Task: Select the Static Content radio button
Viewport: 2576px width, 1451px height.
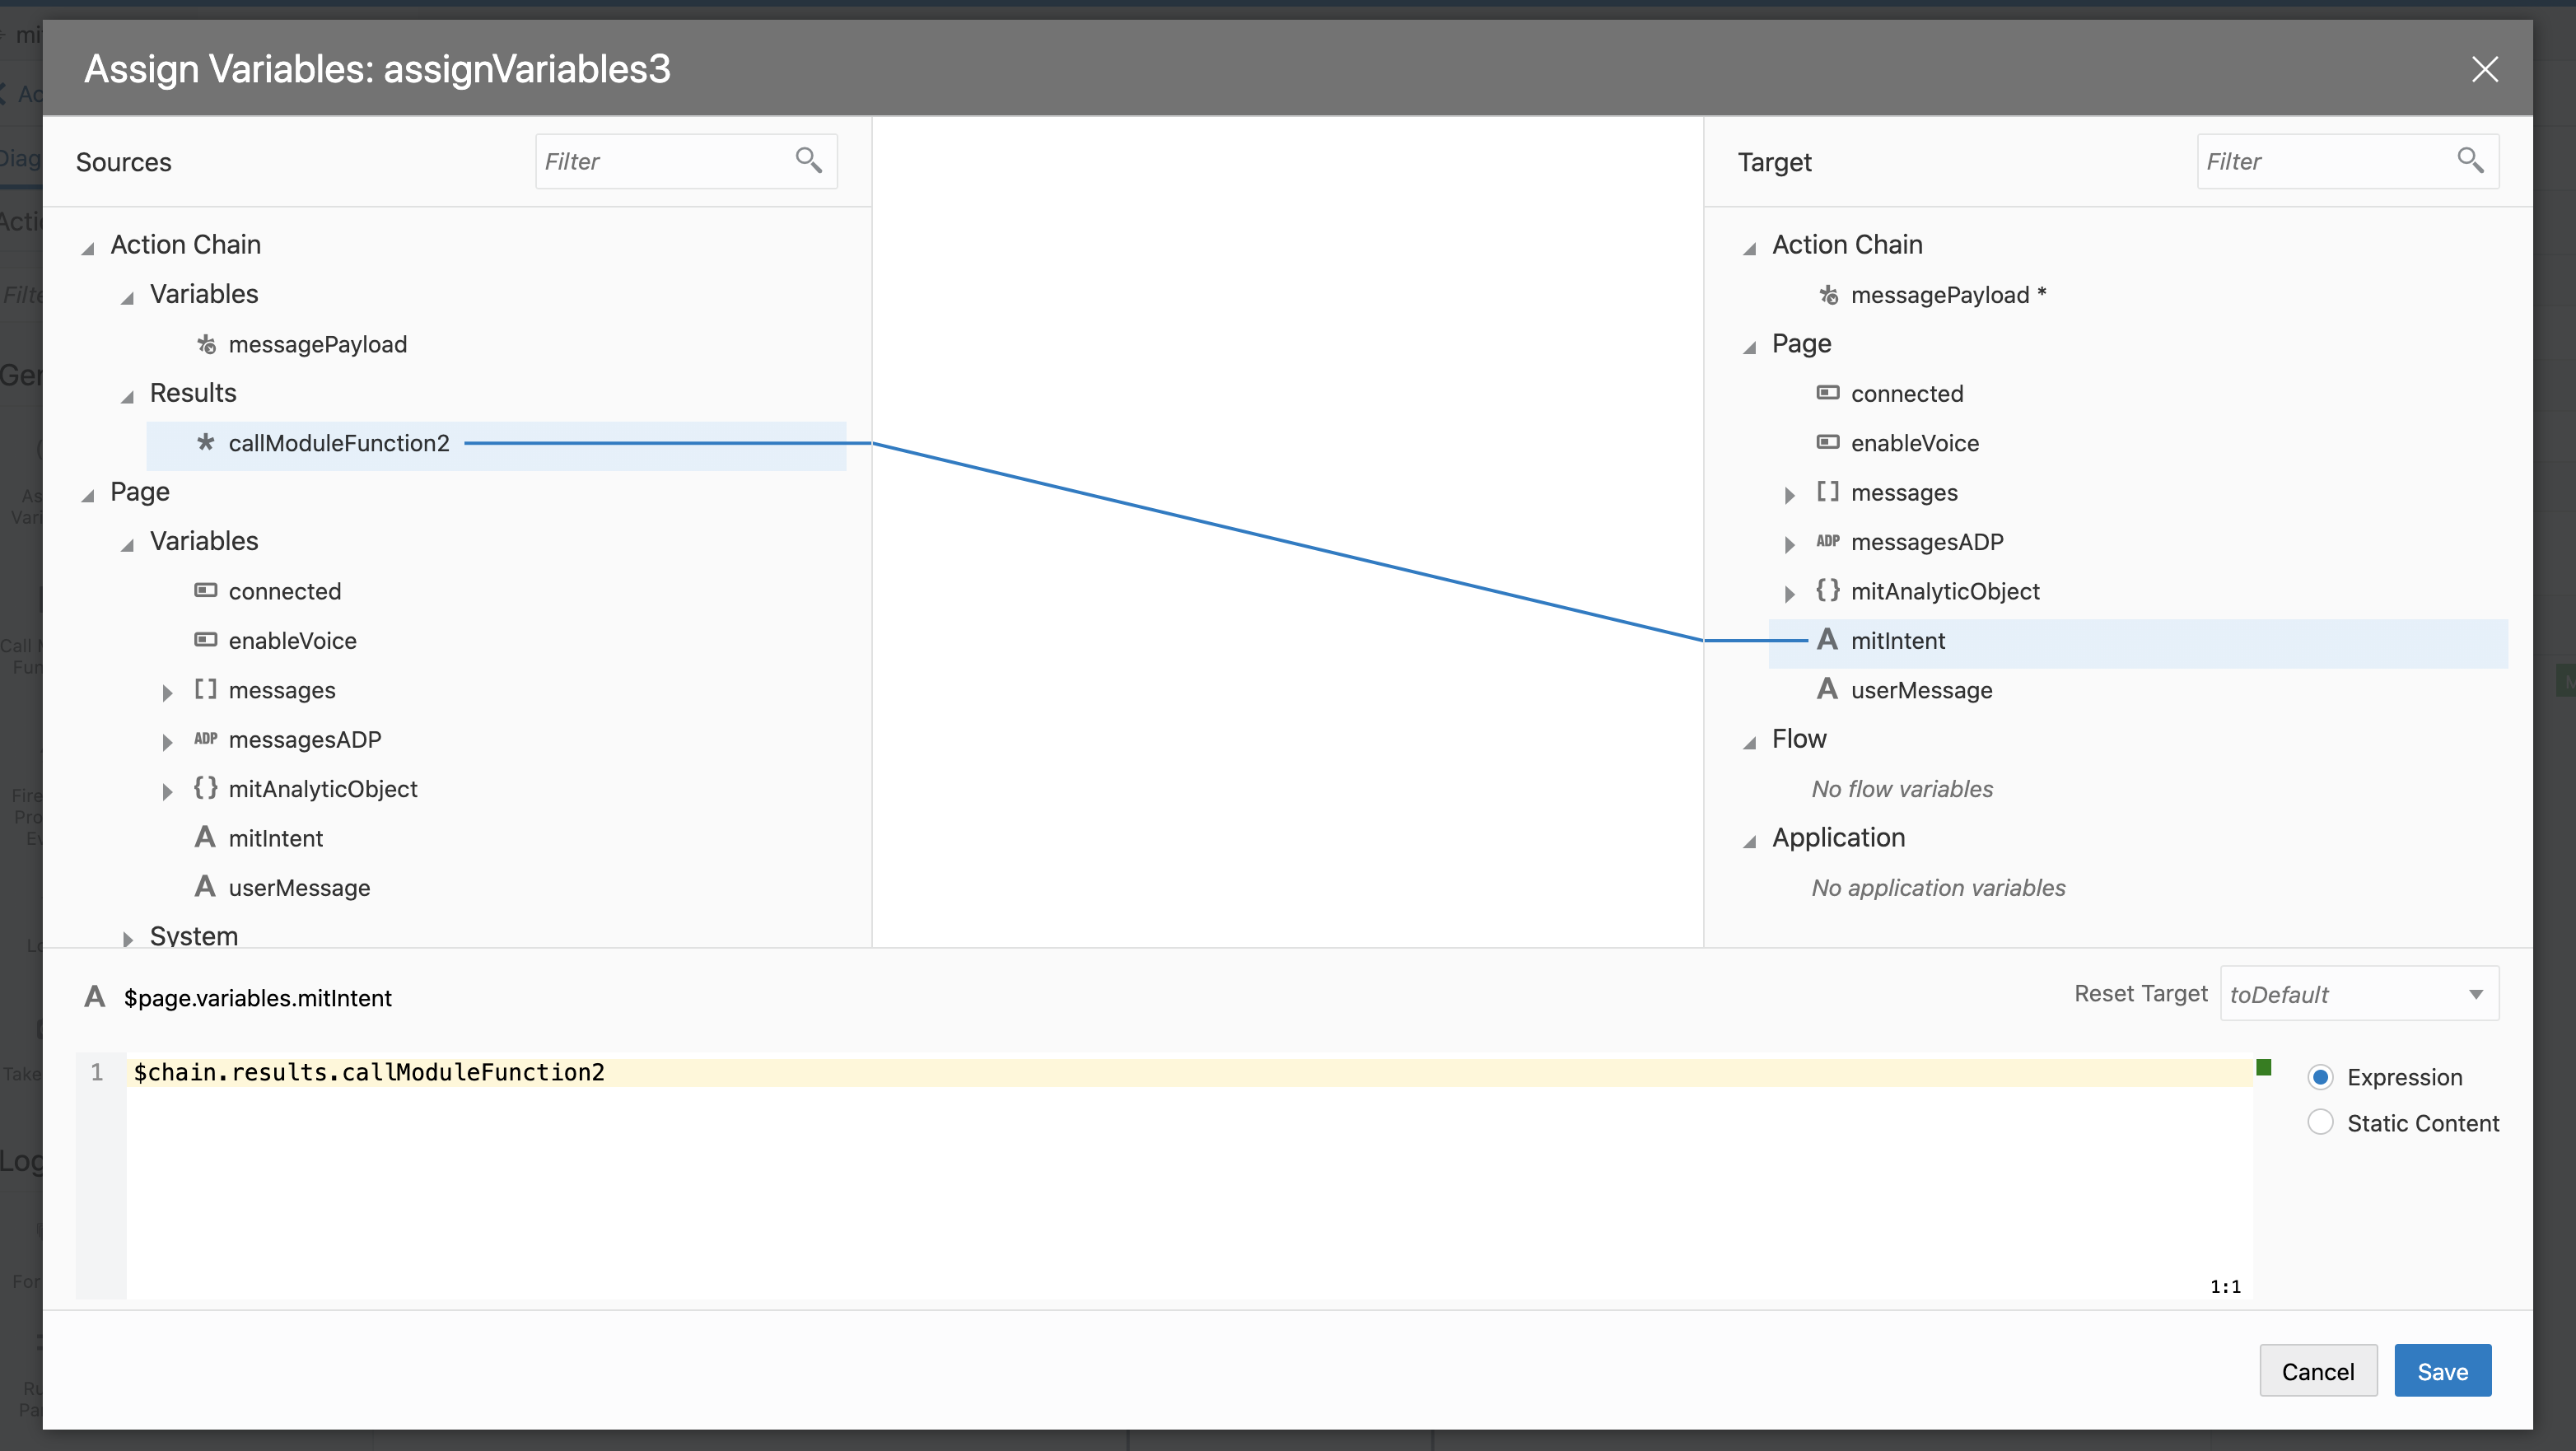Action: (x=2320, y=1122)
